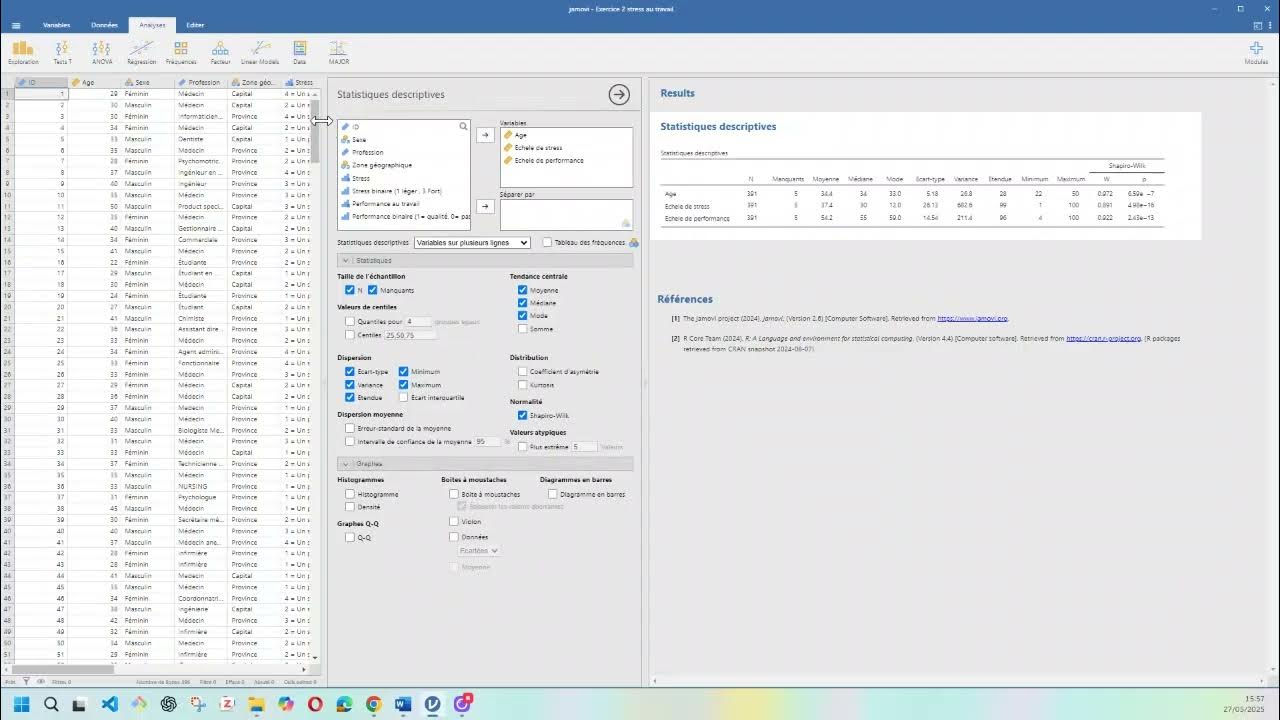Viewport: 1280px width, 720px height.
Task: Open the Régression analysis menu
Action: [141, 52]
